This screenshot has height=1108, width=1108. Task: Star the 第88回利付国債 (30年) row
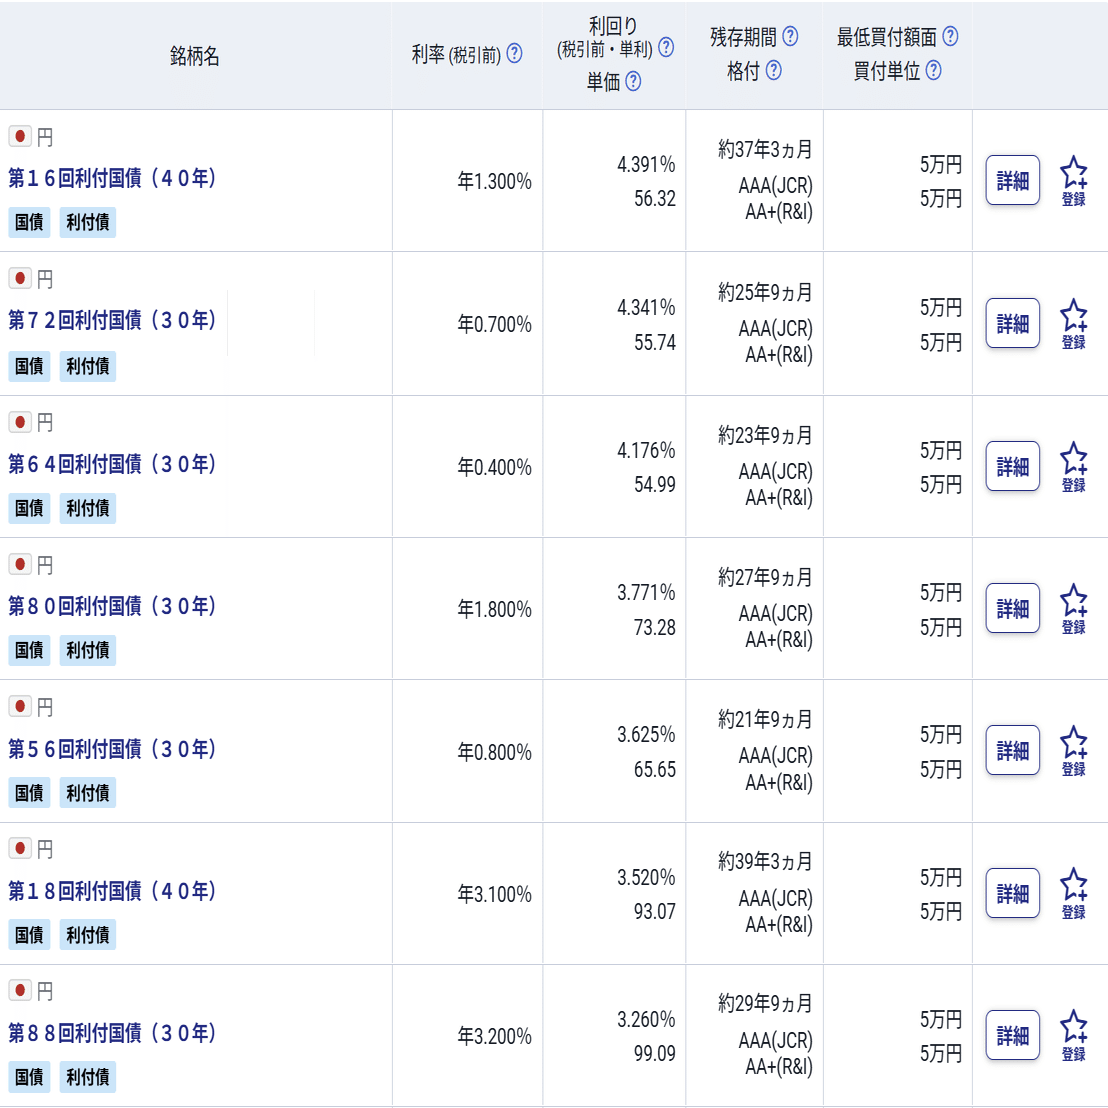(1073, 1035)
